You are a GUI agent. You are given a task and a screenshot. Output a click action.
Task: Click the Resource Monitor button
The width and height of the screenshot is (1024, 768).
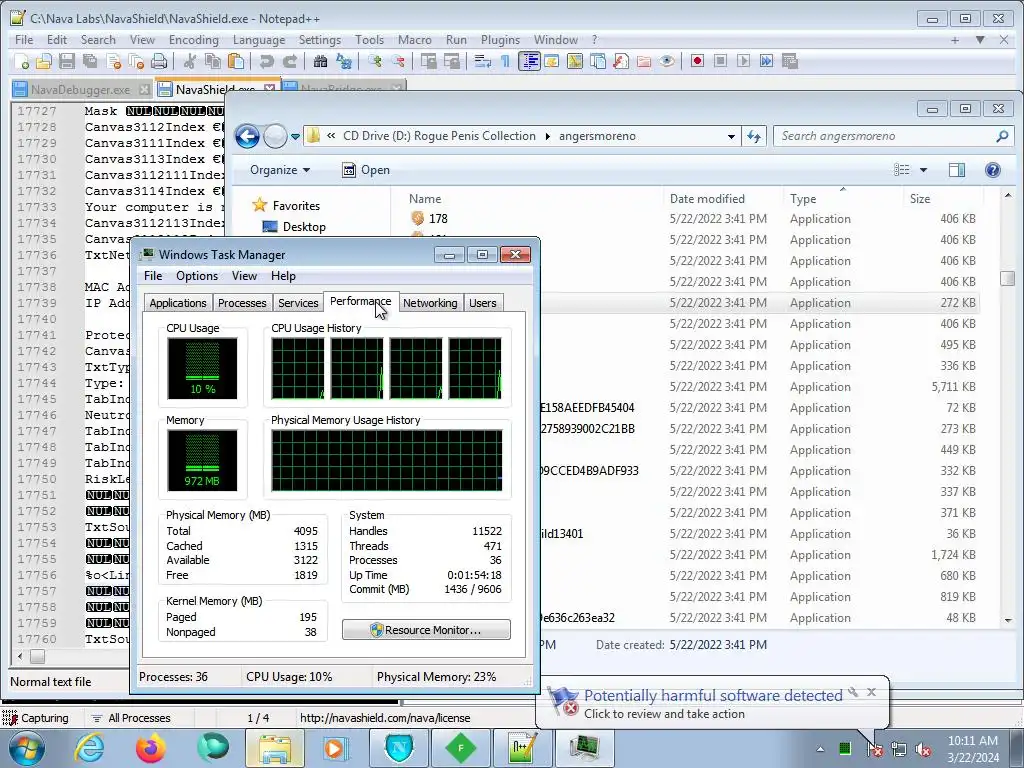click(426, 630)
